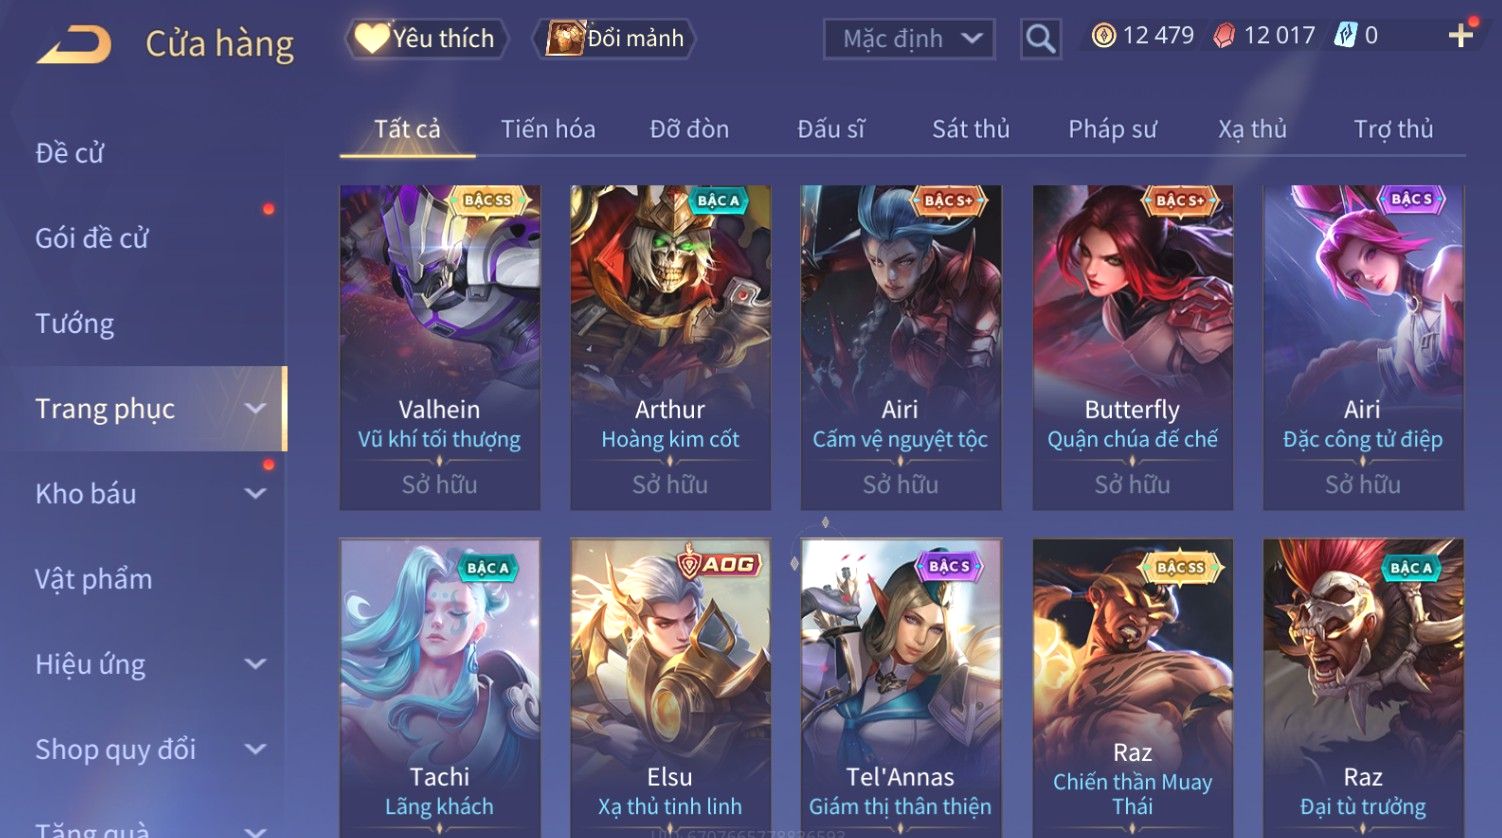Switch to the Sát thủ tab
This screenshot has width=1502, height=838.
970,129
